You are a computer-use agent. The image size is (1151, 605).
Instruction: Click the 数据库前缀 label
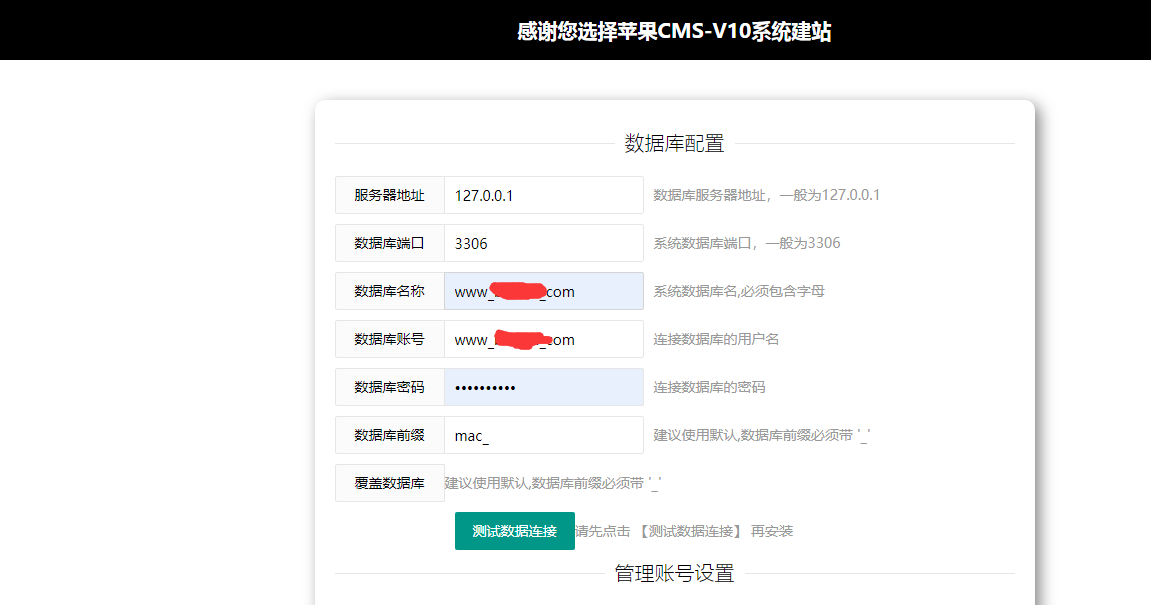pos(390,435)
